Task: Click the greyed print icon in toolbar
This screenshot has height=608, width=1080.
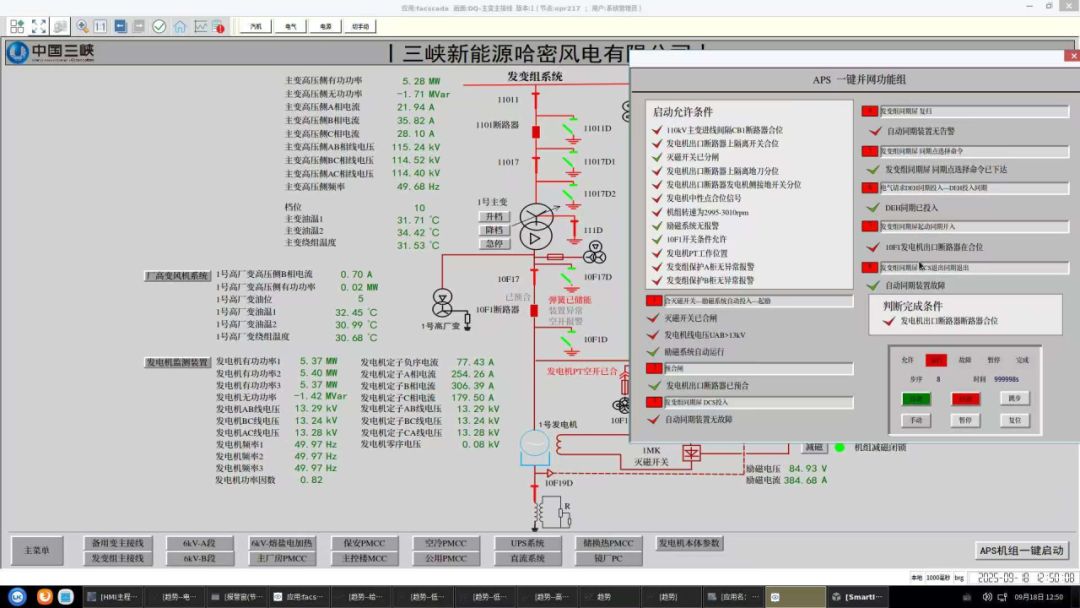Action: (x=60, y=26)
